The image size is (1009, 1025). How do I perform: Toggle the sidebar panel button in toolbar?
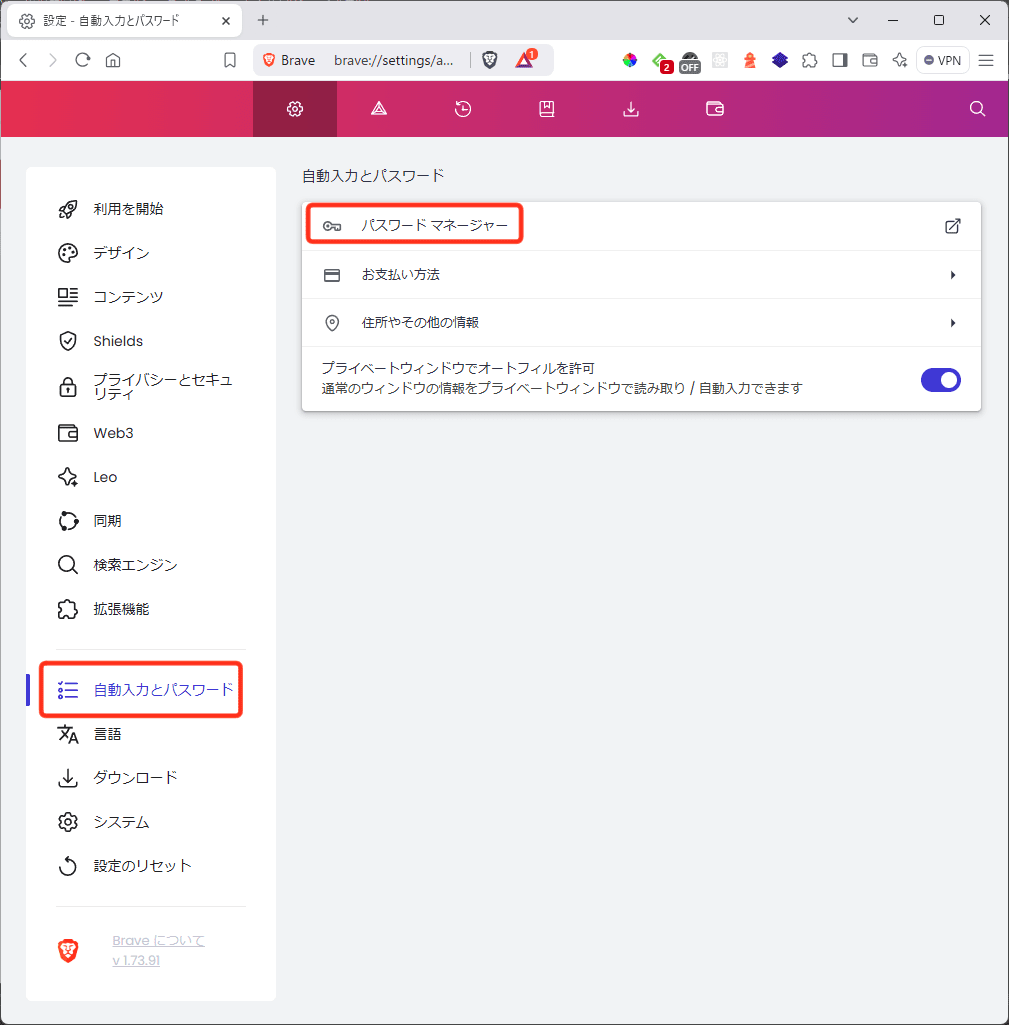tap(840, 60)
